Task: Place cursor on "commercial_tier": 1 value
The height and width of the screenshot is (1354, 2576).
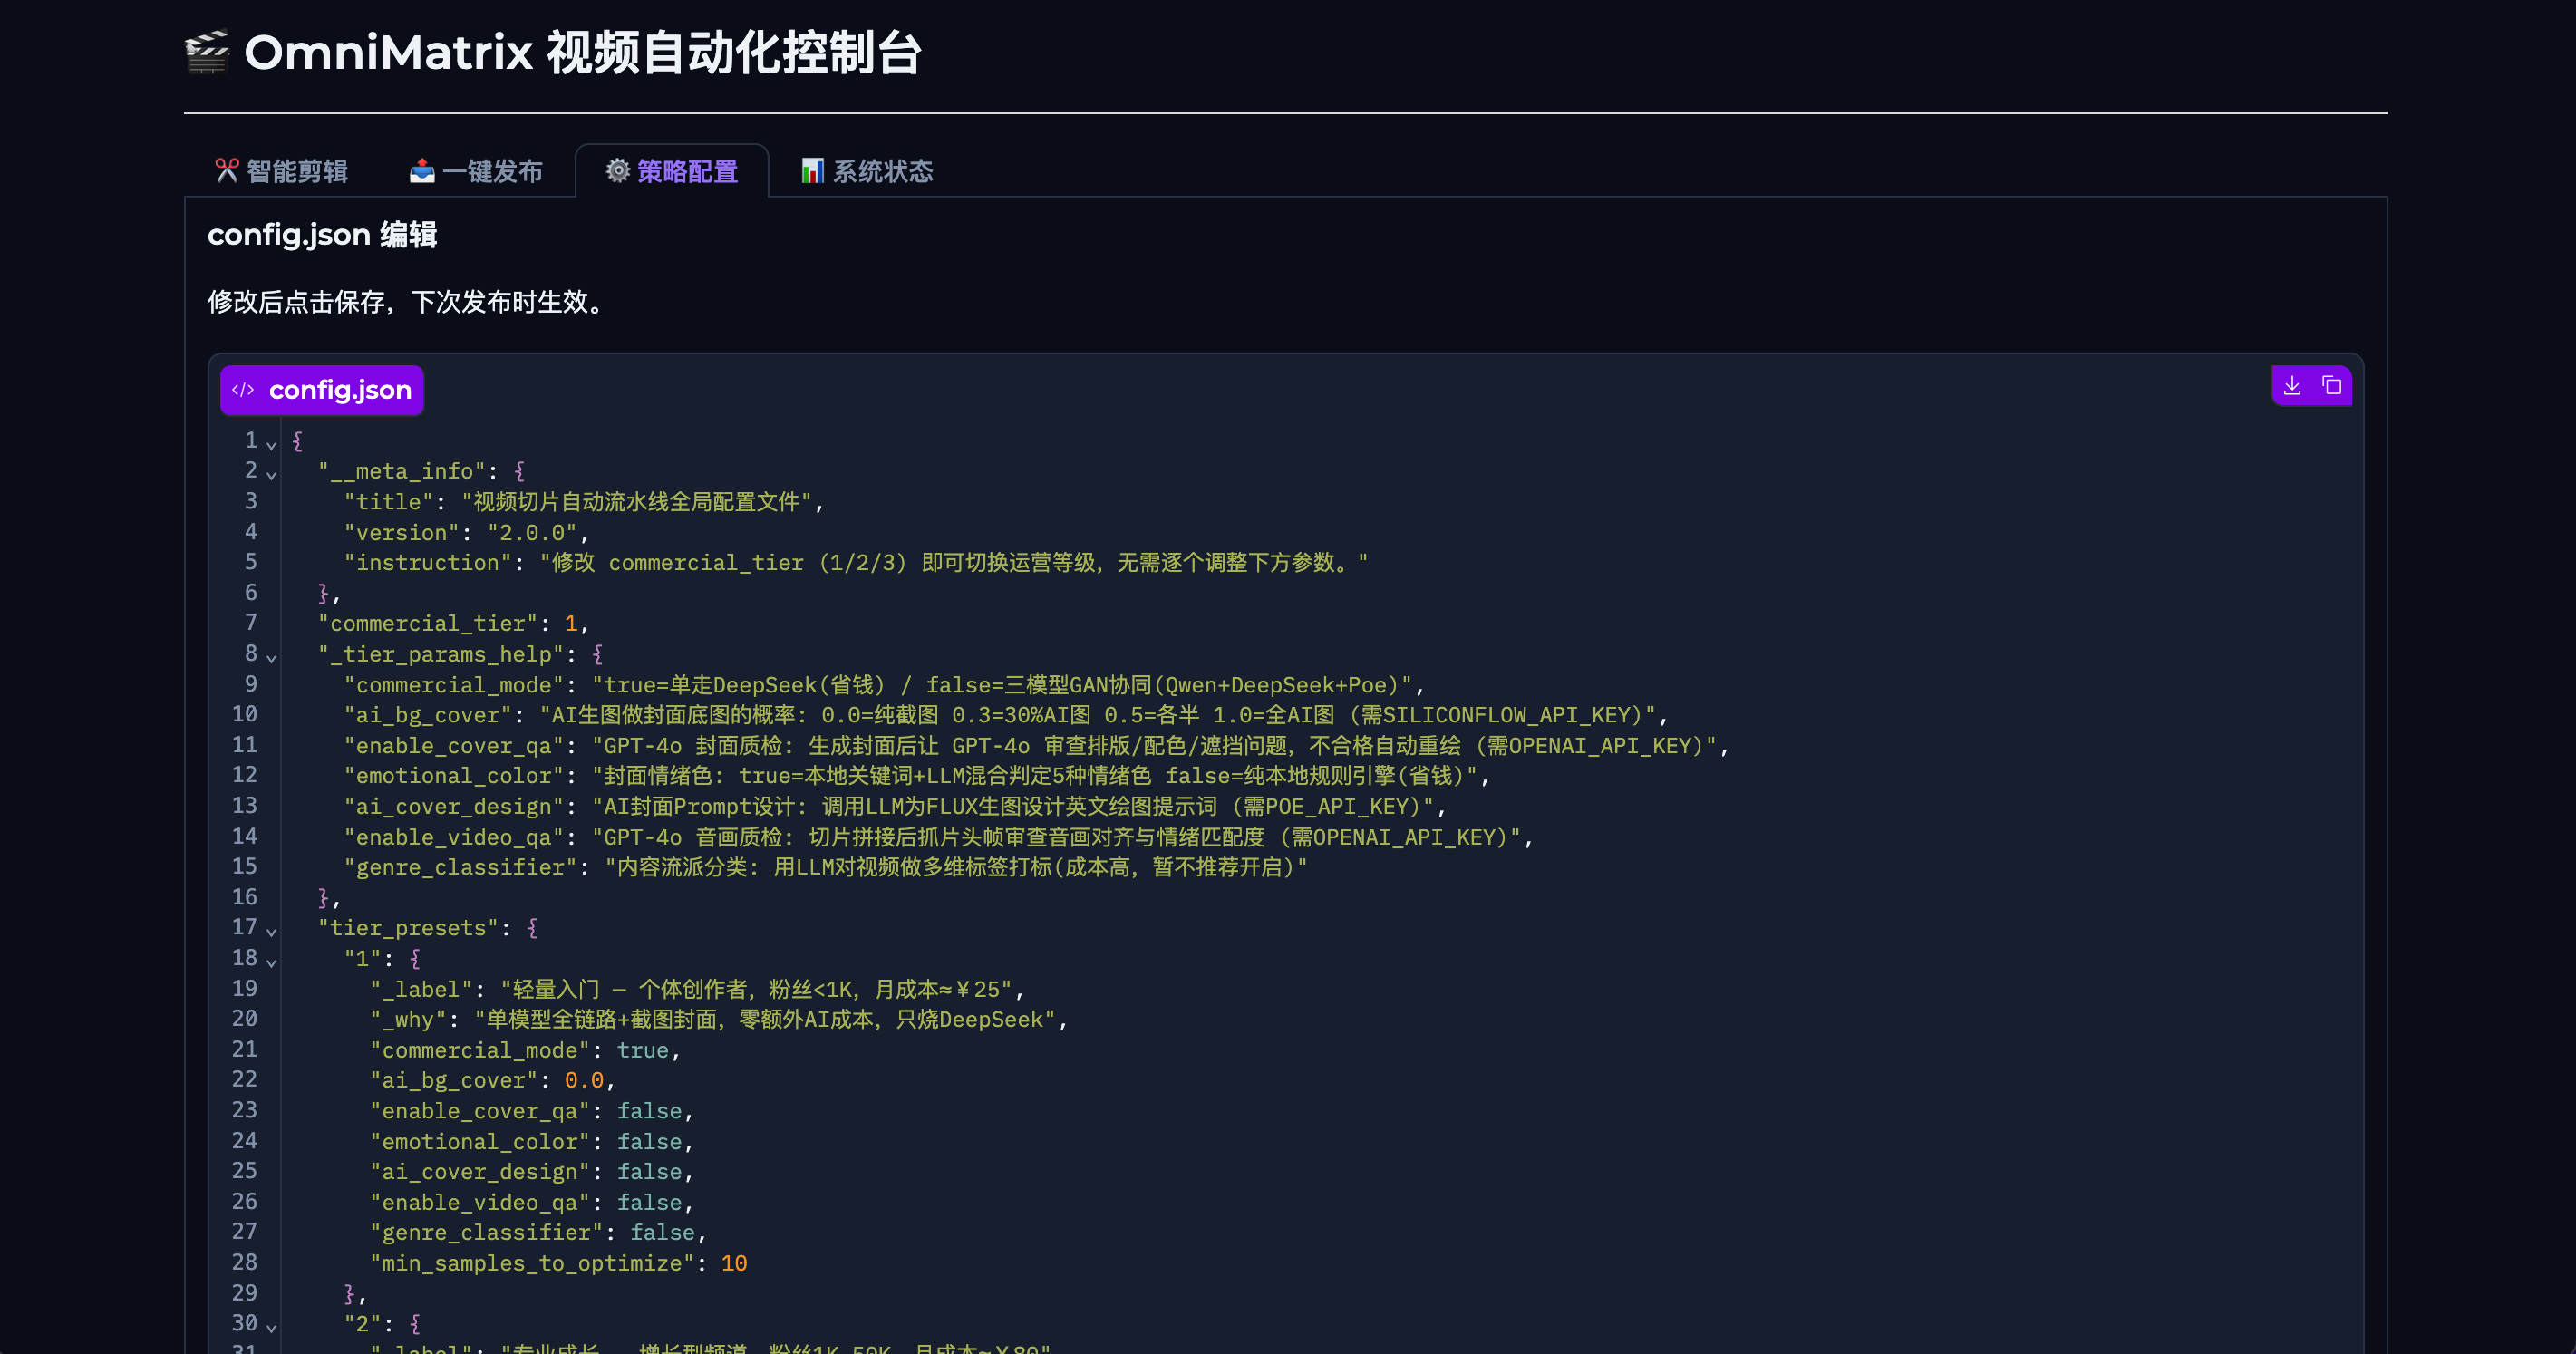Action: 571,624
